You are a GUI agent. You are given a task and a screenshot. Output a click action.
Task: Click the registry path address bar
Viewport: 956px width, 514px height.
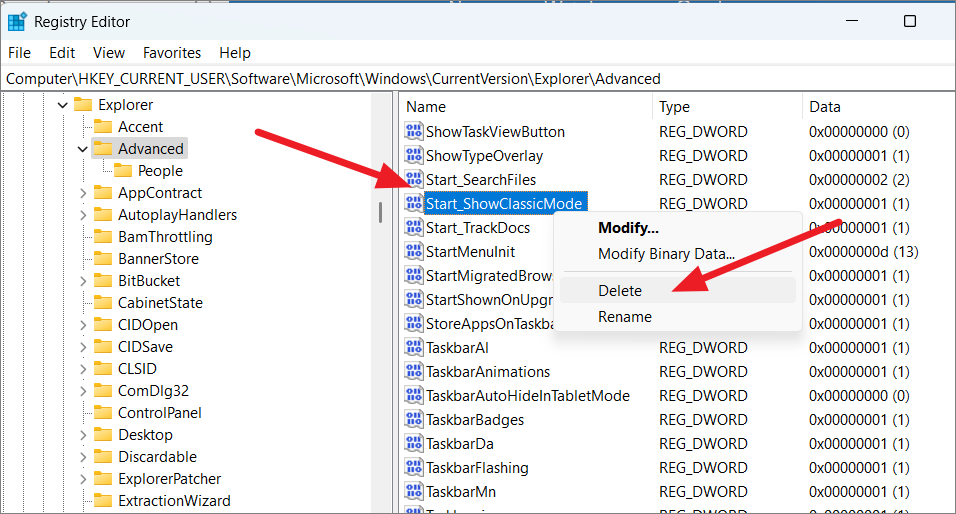pyautogui.click(x=478, y=79)
